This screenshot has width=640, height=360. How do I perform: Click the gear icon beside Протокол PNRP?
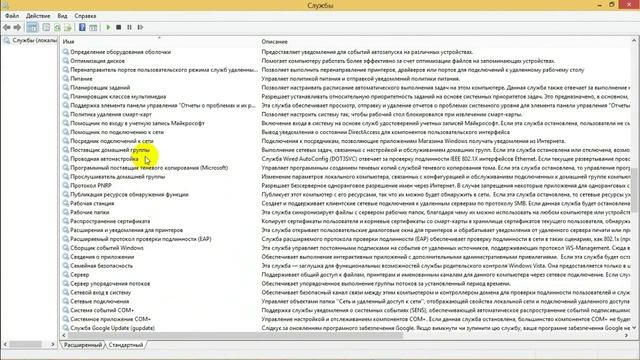(66, 185)
